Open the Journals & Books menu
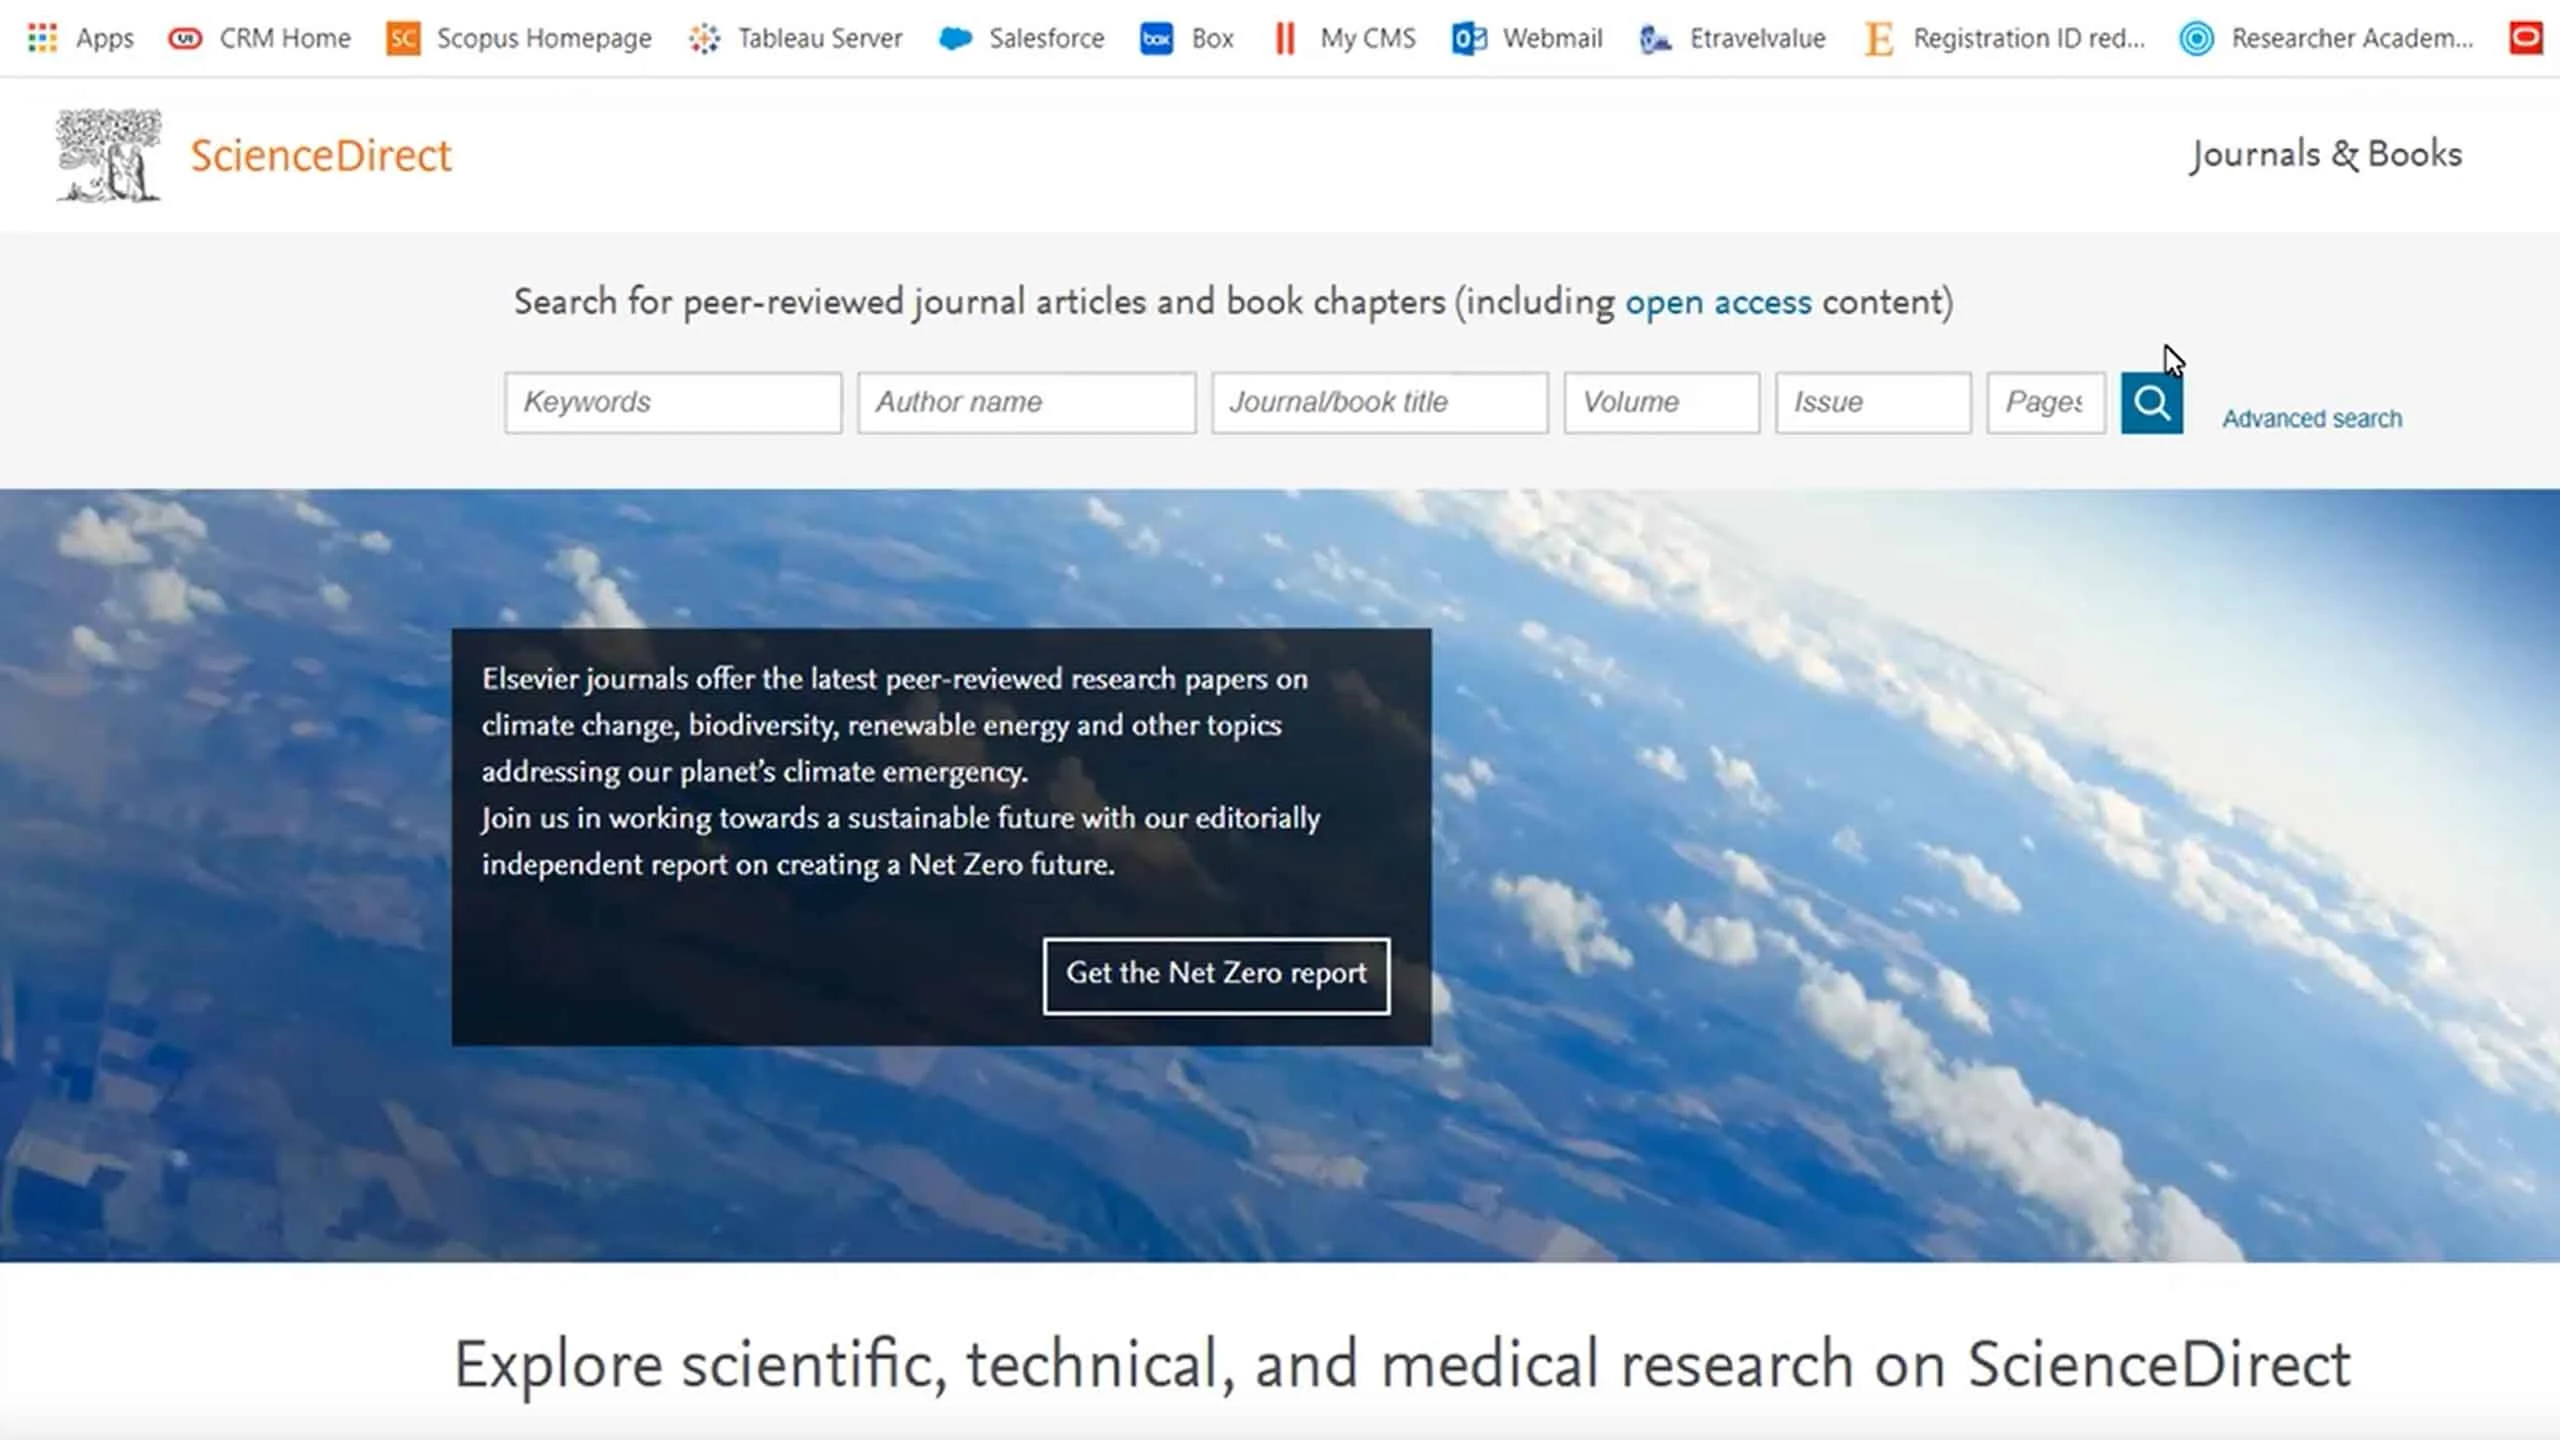The width and height of the screenshot is (2560, 1440). [x=2322, y=155]
